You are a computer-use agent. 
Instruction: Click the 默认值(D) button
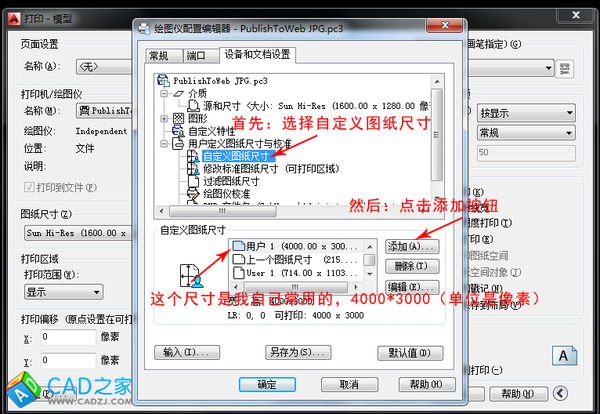point(410,353)
